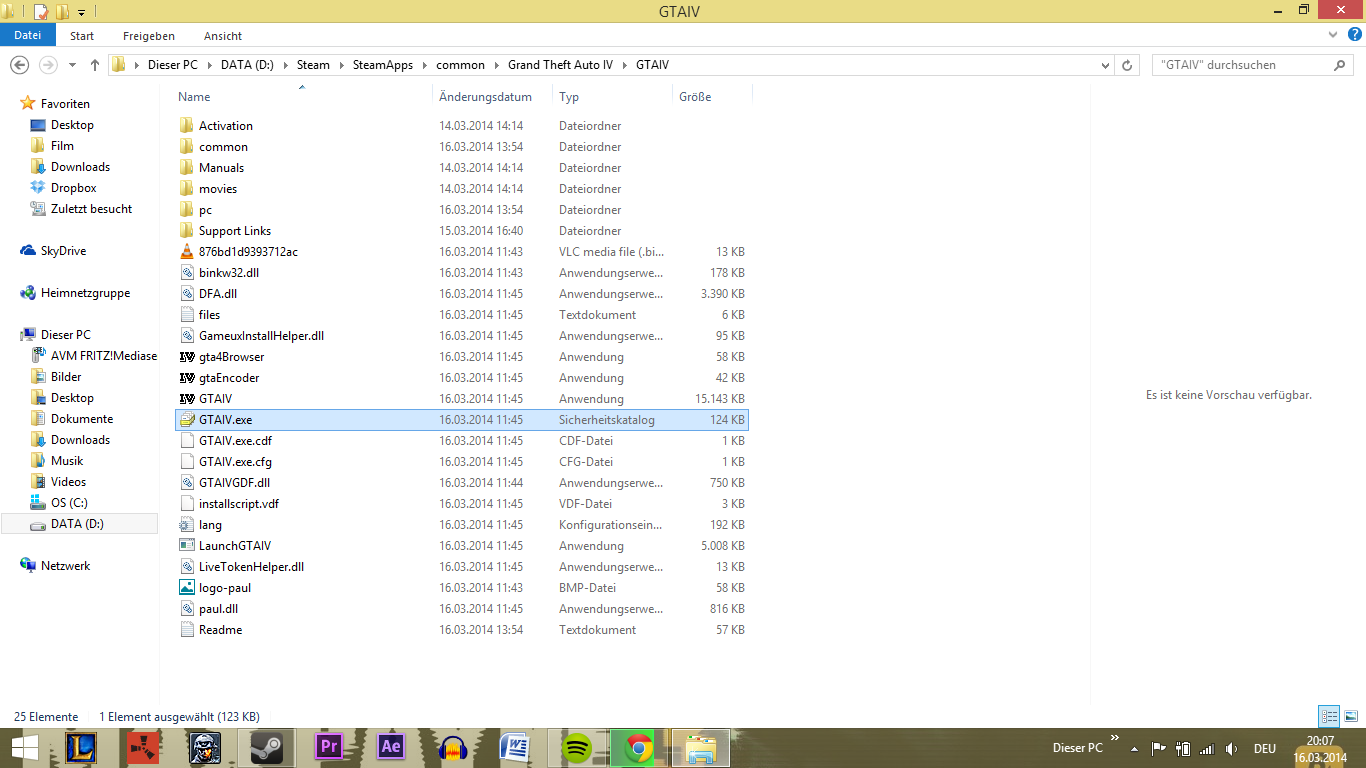Open Spotify from the taskbar

(577, 748)
